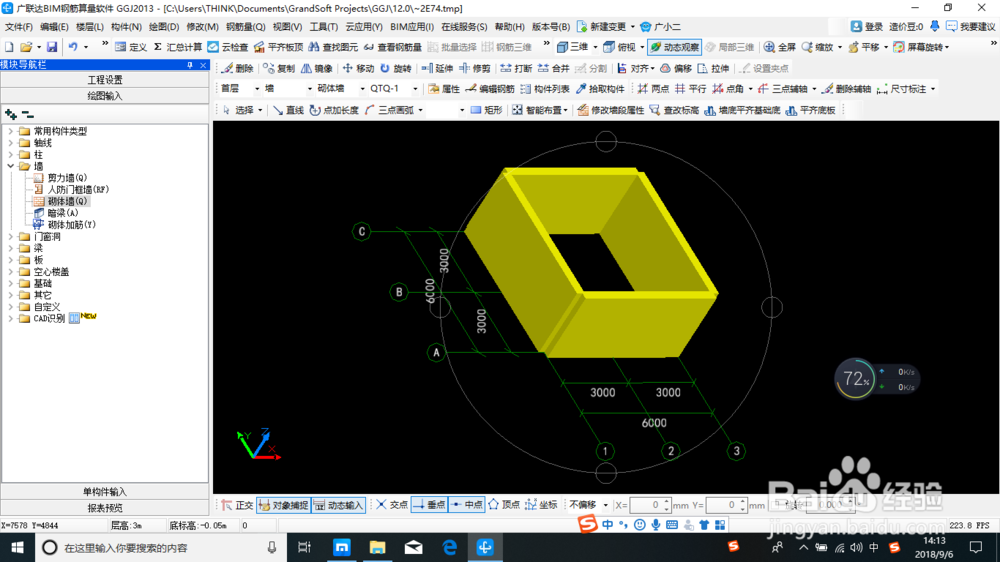Click 拾取构件 pick component eyedropper

coord(600,89)
